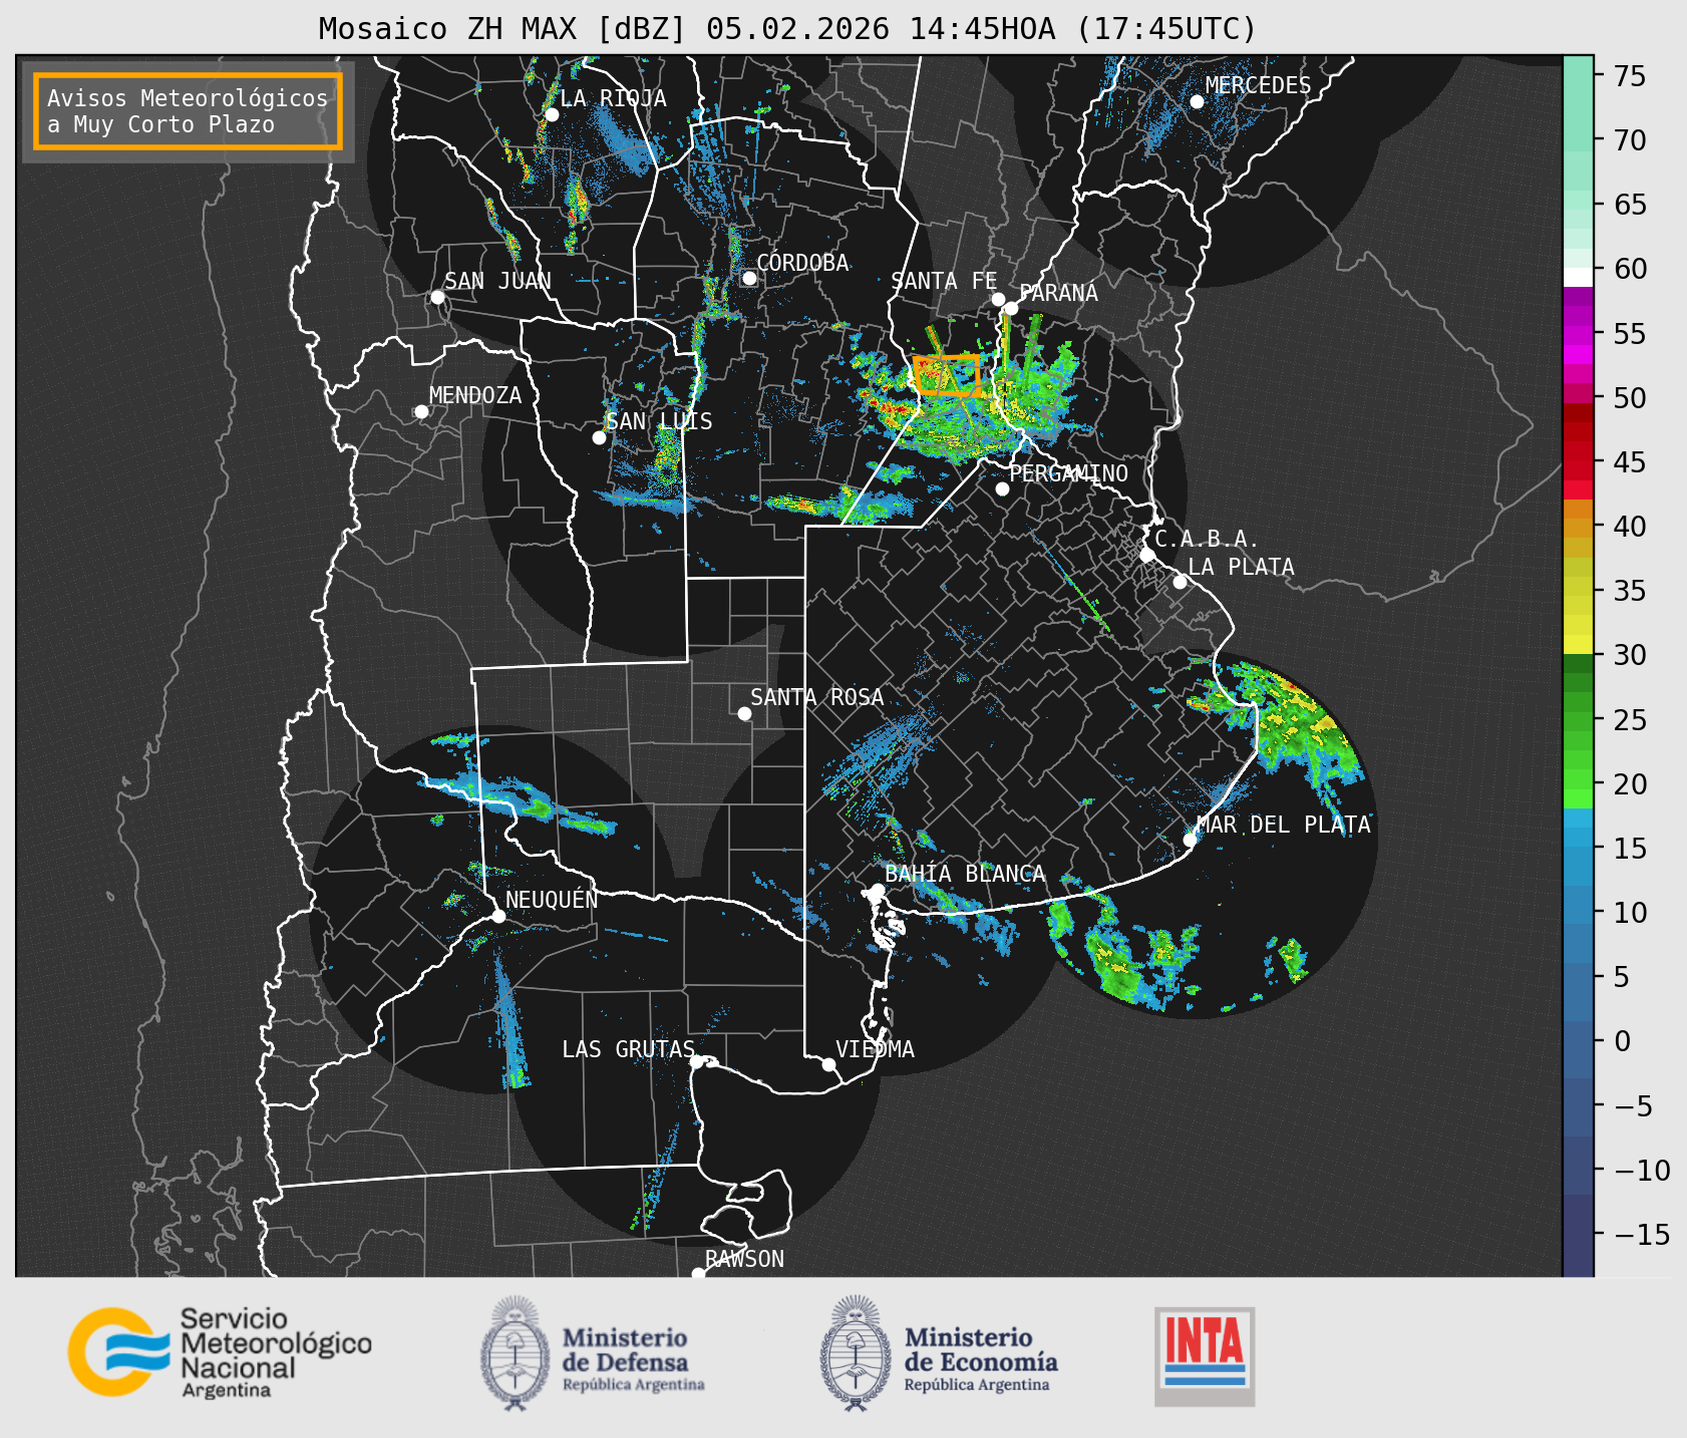
Task: Click the C.A.B.A. city marker
Action: [x=1147, y=555]
